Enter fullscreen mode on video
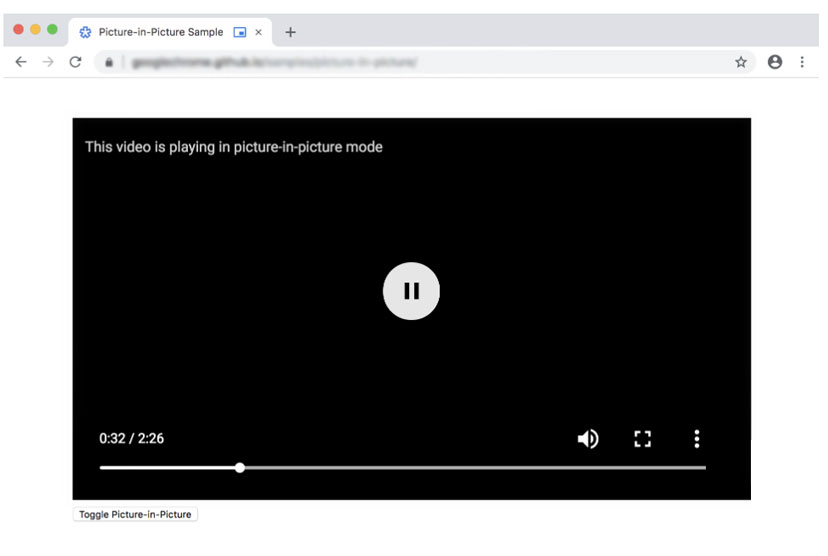 (642, 439)
